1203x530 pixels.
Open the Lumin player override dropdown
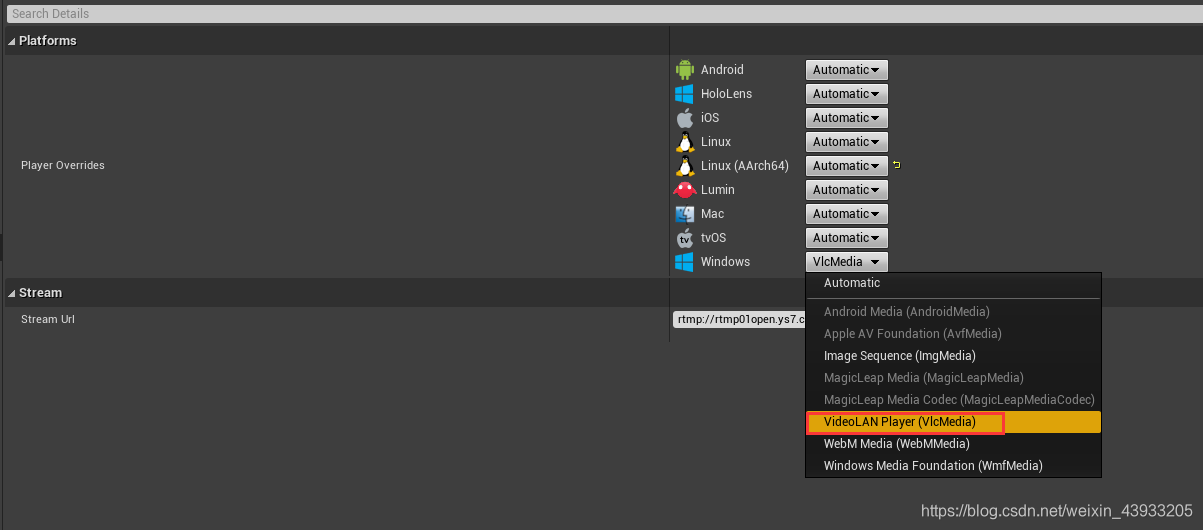coord(846,190)
